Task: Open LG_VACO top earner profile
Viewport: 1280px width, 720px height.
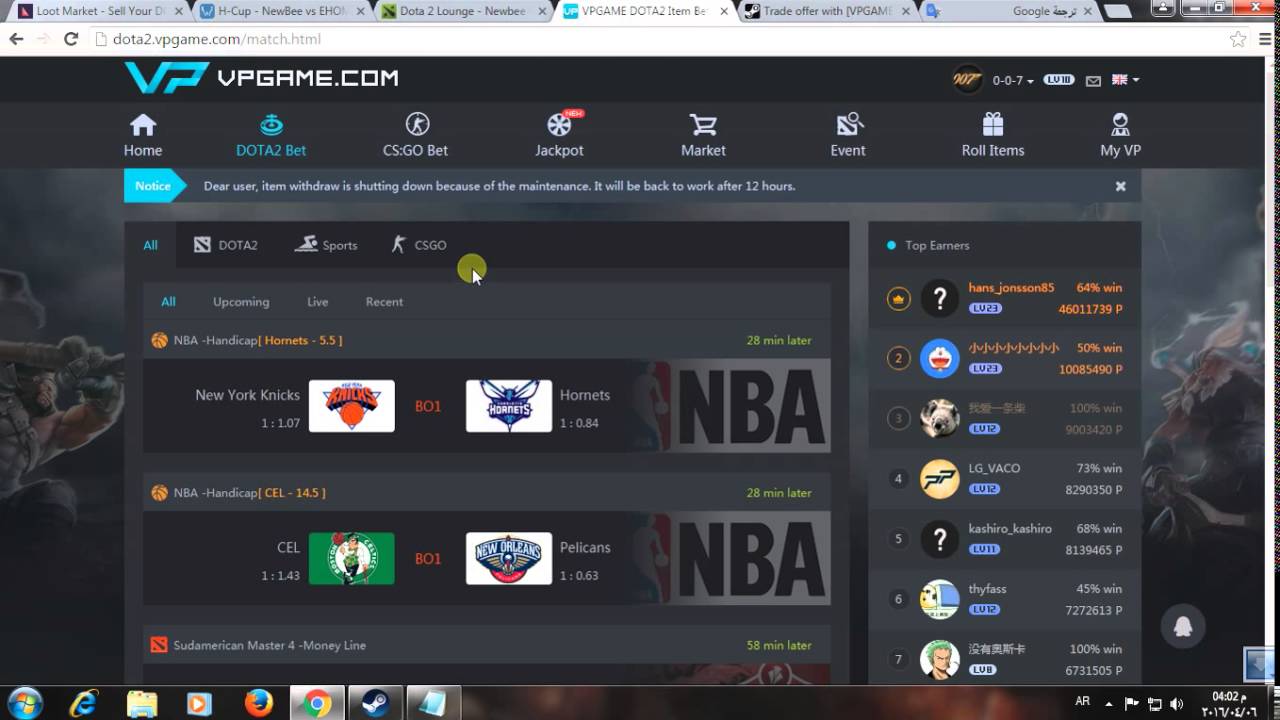Action: [994, 468]
